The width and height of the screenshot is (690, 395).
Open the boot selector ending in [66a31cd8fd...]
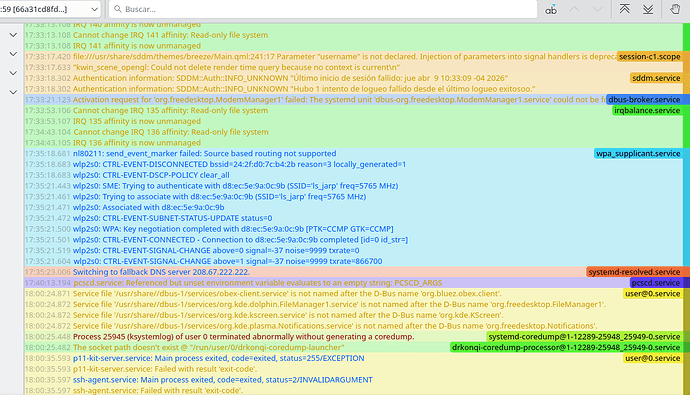(x=50, y=9)
